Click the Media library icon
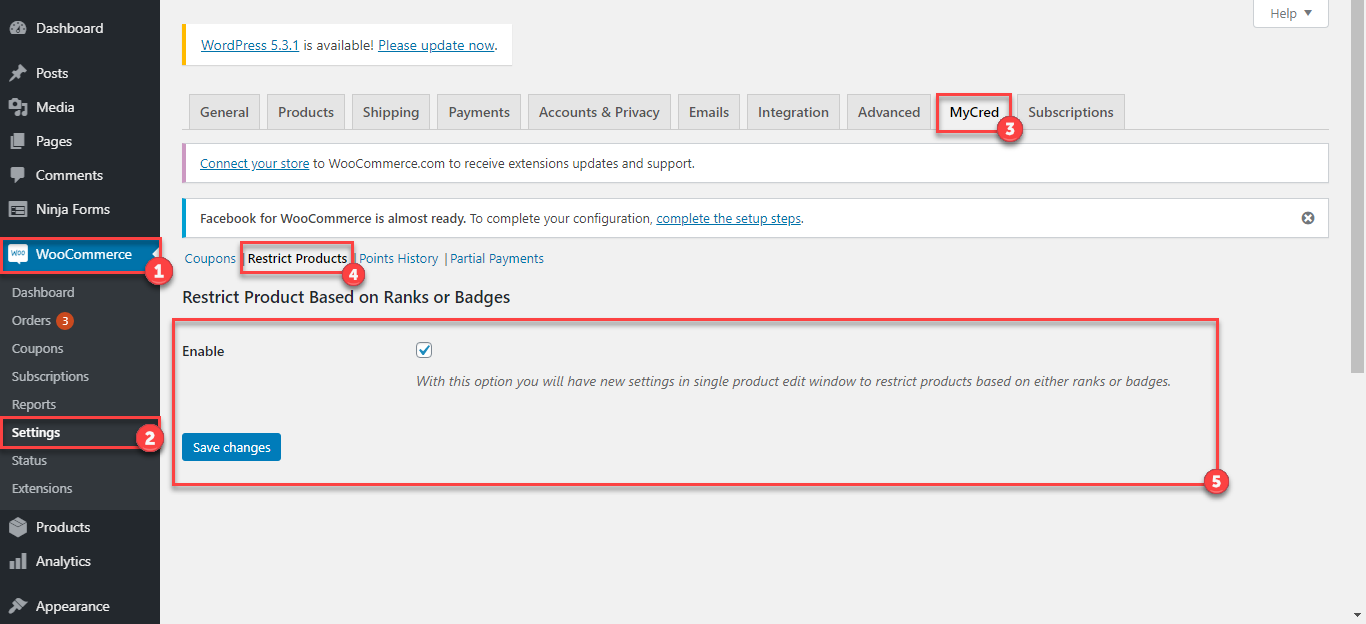Screen dimensions: 1366x624 click(18, 107)
